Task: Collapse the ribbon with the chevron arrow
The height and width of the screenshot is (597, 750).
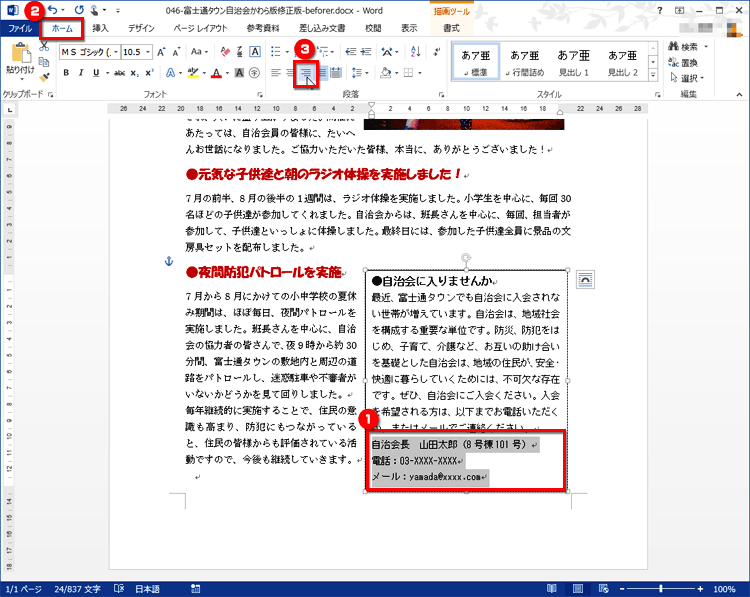Action: pyautogui.click(x=739, y=95)
